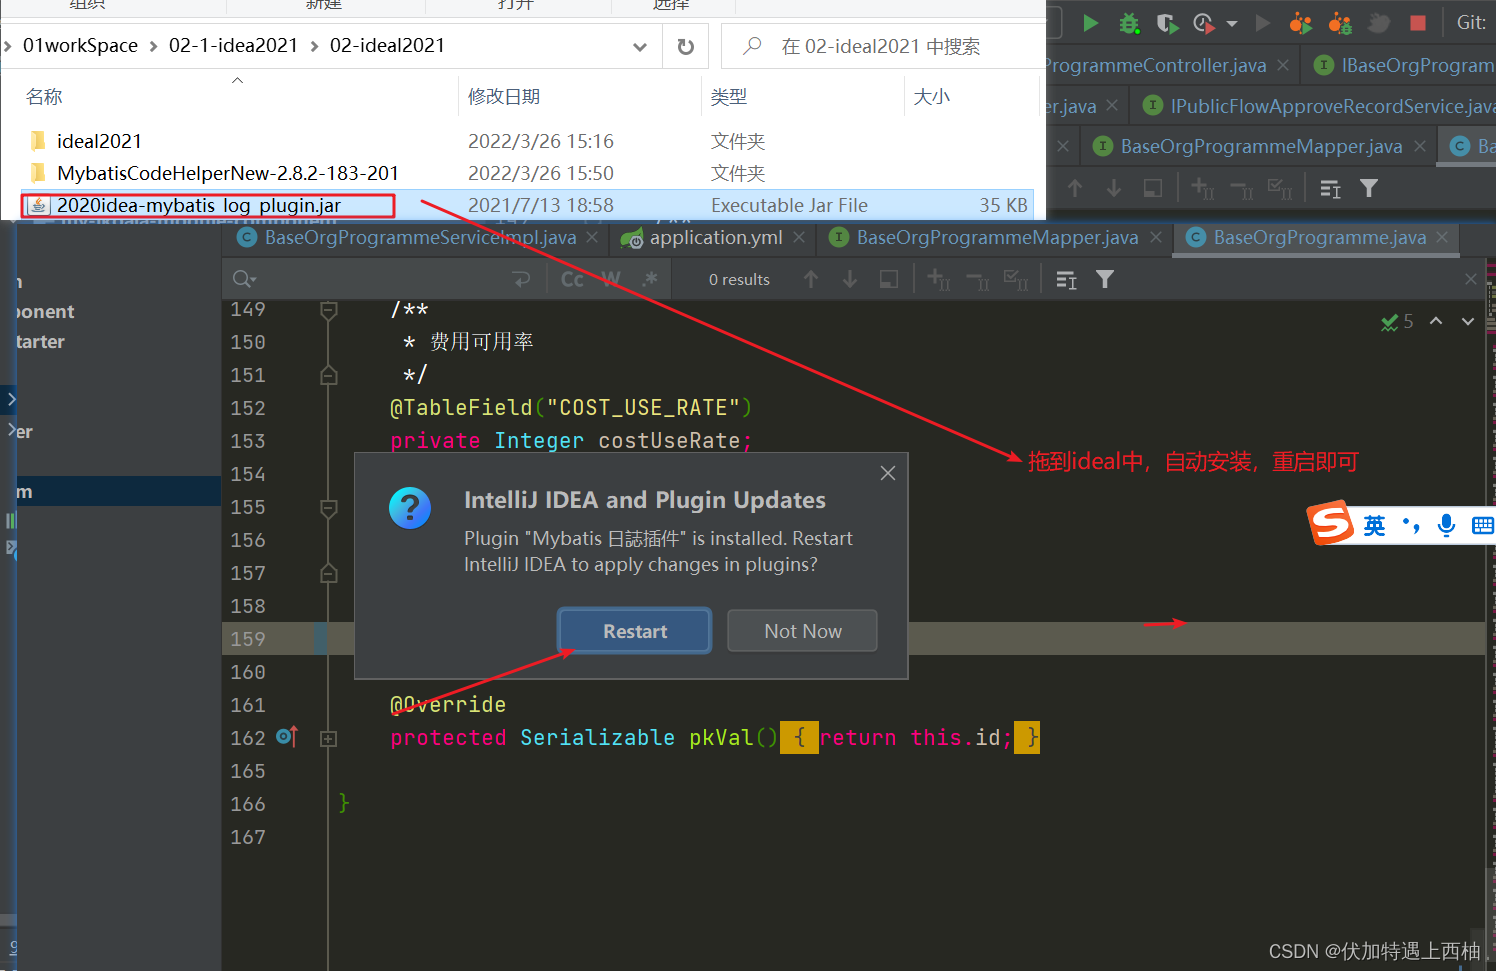The image size is (1496, 971).
Task: Click Add Selection for Next Occurrence in the 0 results bar
Action: [938, 279]
